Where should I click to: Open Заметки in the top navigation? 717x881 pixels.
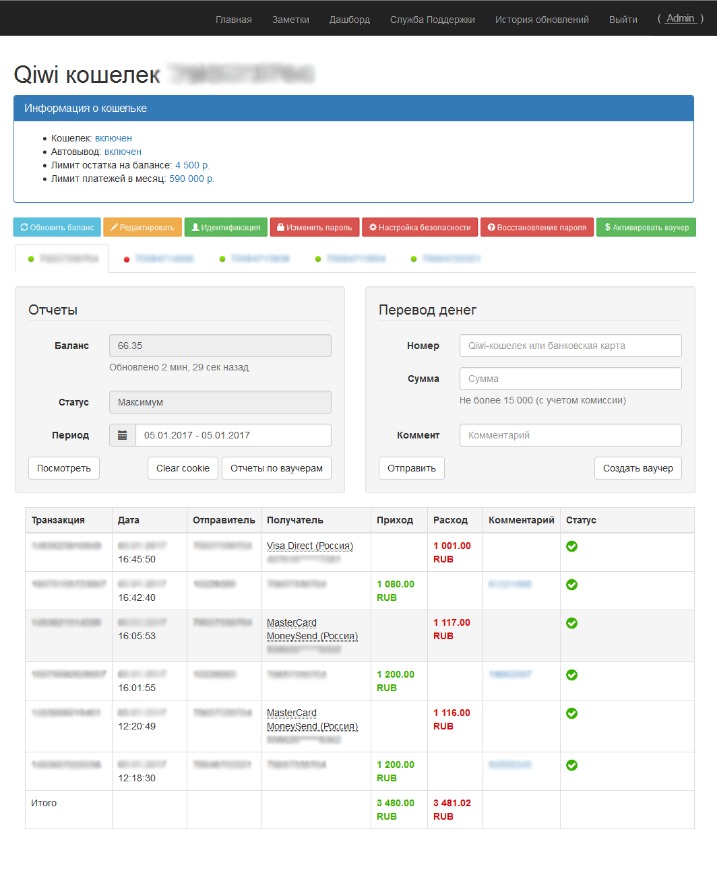pos(291,19)
